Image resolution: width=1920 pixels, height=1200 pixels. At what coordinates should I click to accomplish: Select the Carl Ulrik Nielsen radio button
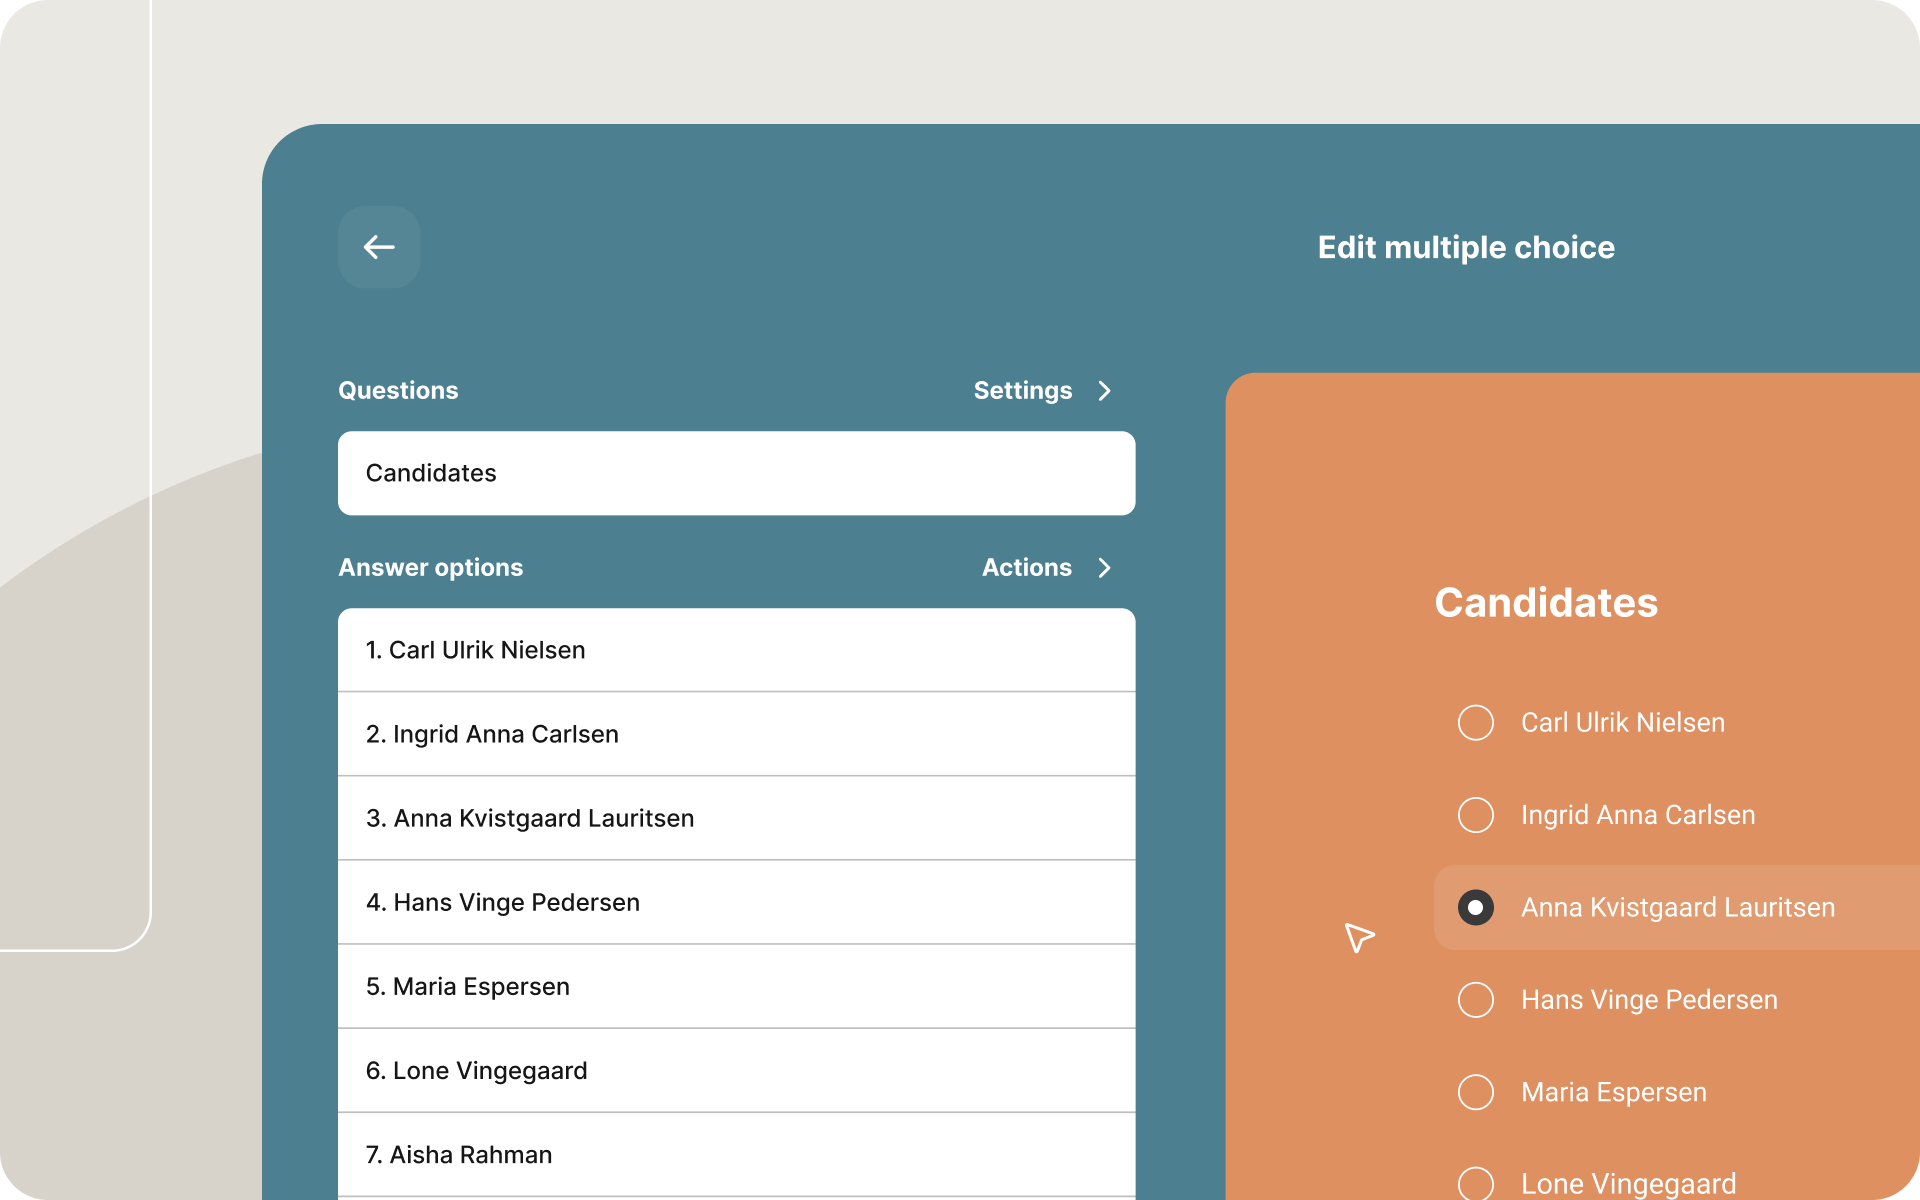click(1475, 722)
